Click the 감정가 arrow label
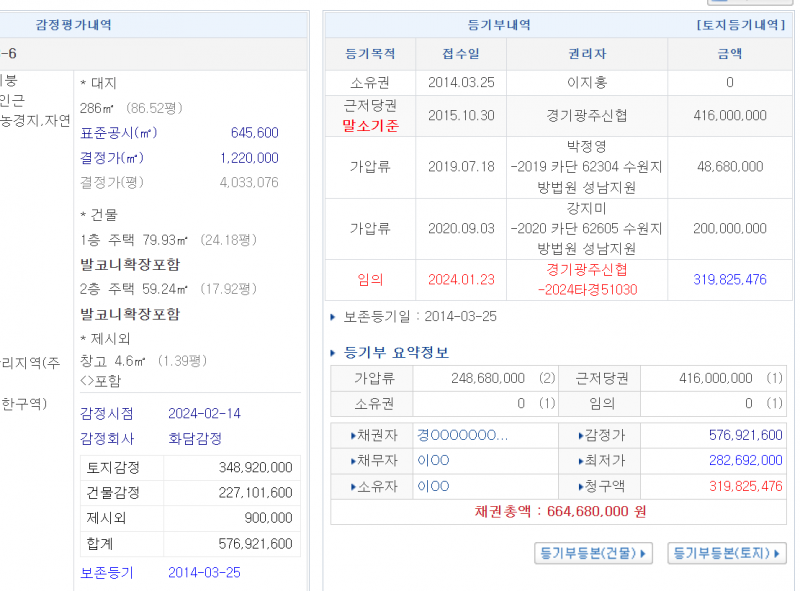Viewport: 800px width, 591px height. click(601, 436)
